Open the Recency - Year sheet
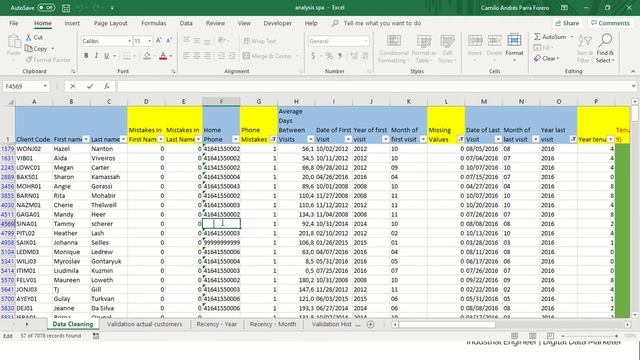 (217, 324)
